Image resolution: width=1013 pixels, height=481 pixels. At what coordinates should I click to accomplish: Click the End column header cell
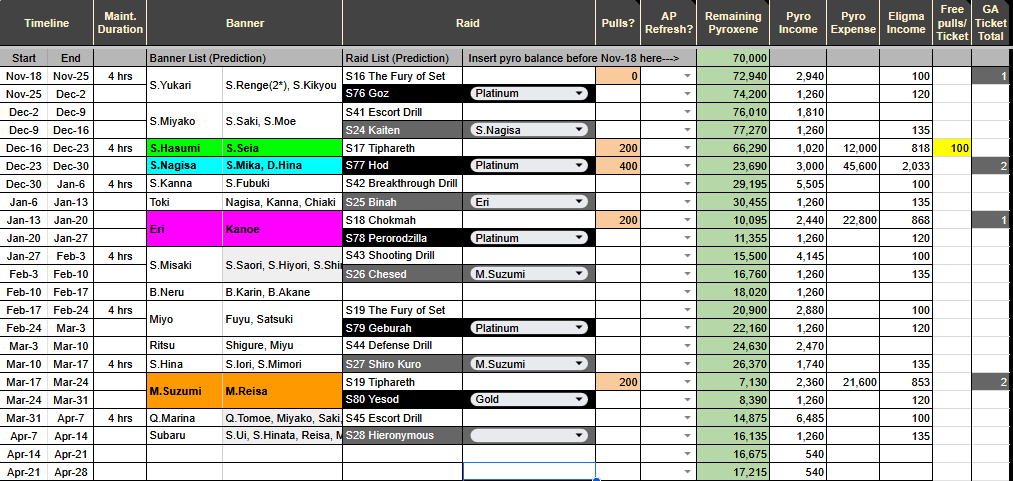point(70,58)
